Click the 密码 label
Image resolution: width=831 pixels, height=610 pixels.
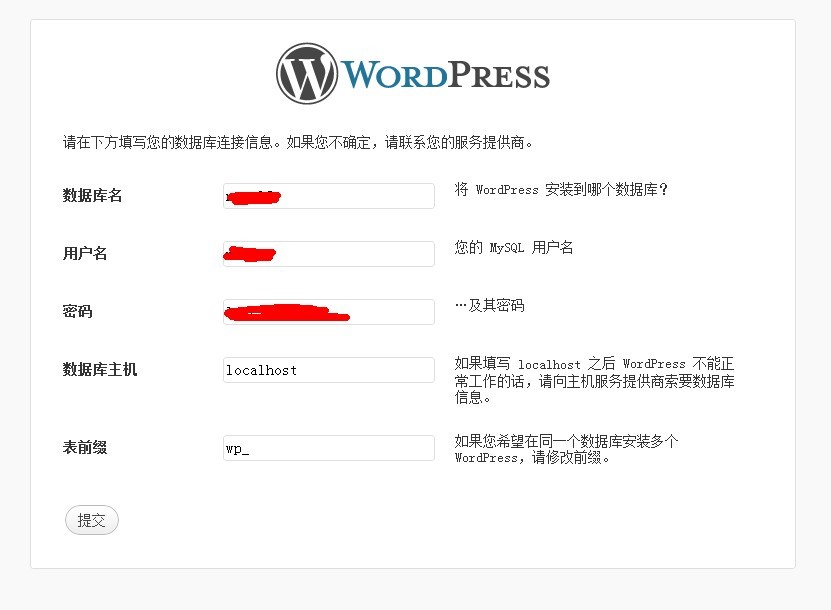click(77, 311)
